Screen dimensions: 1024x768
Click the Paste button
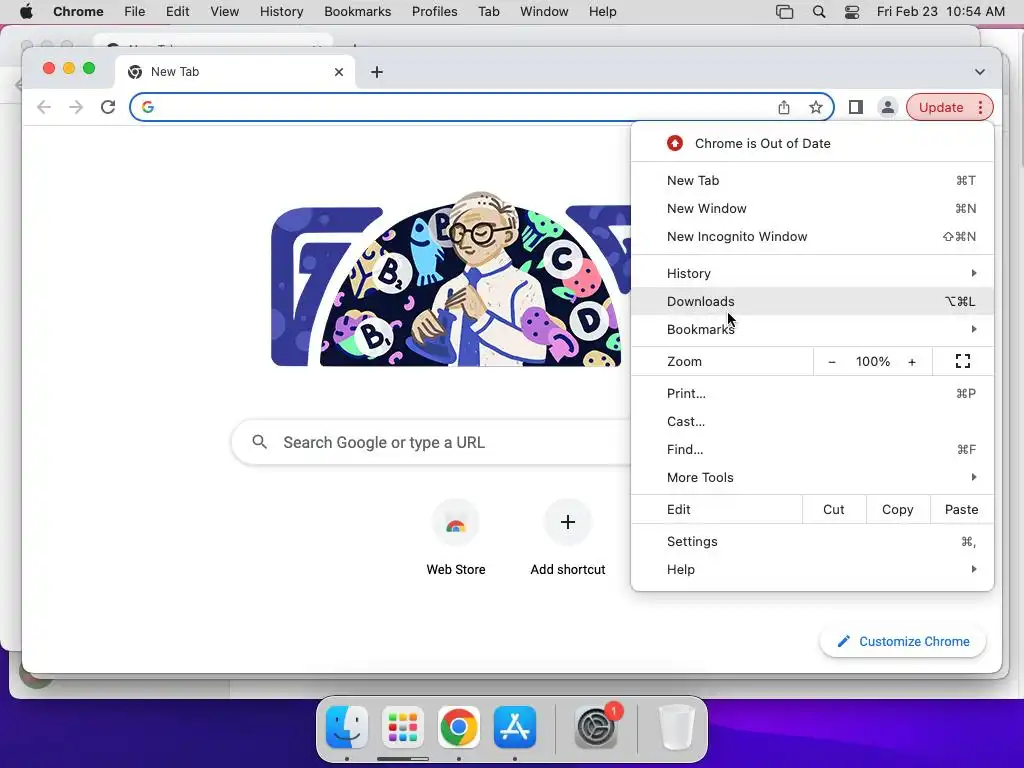click(x=961, y=509)
